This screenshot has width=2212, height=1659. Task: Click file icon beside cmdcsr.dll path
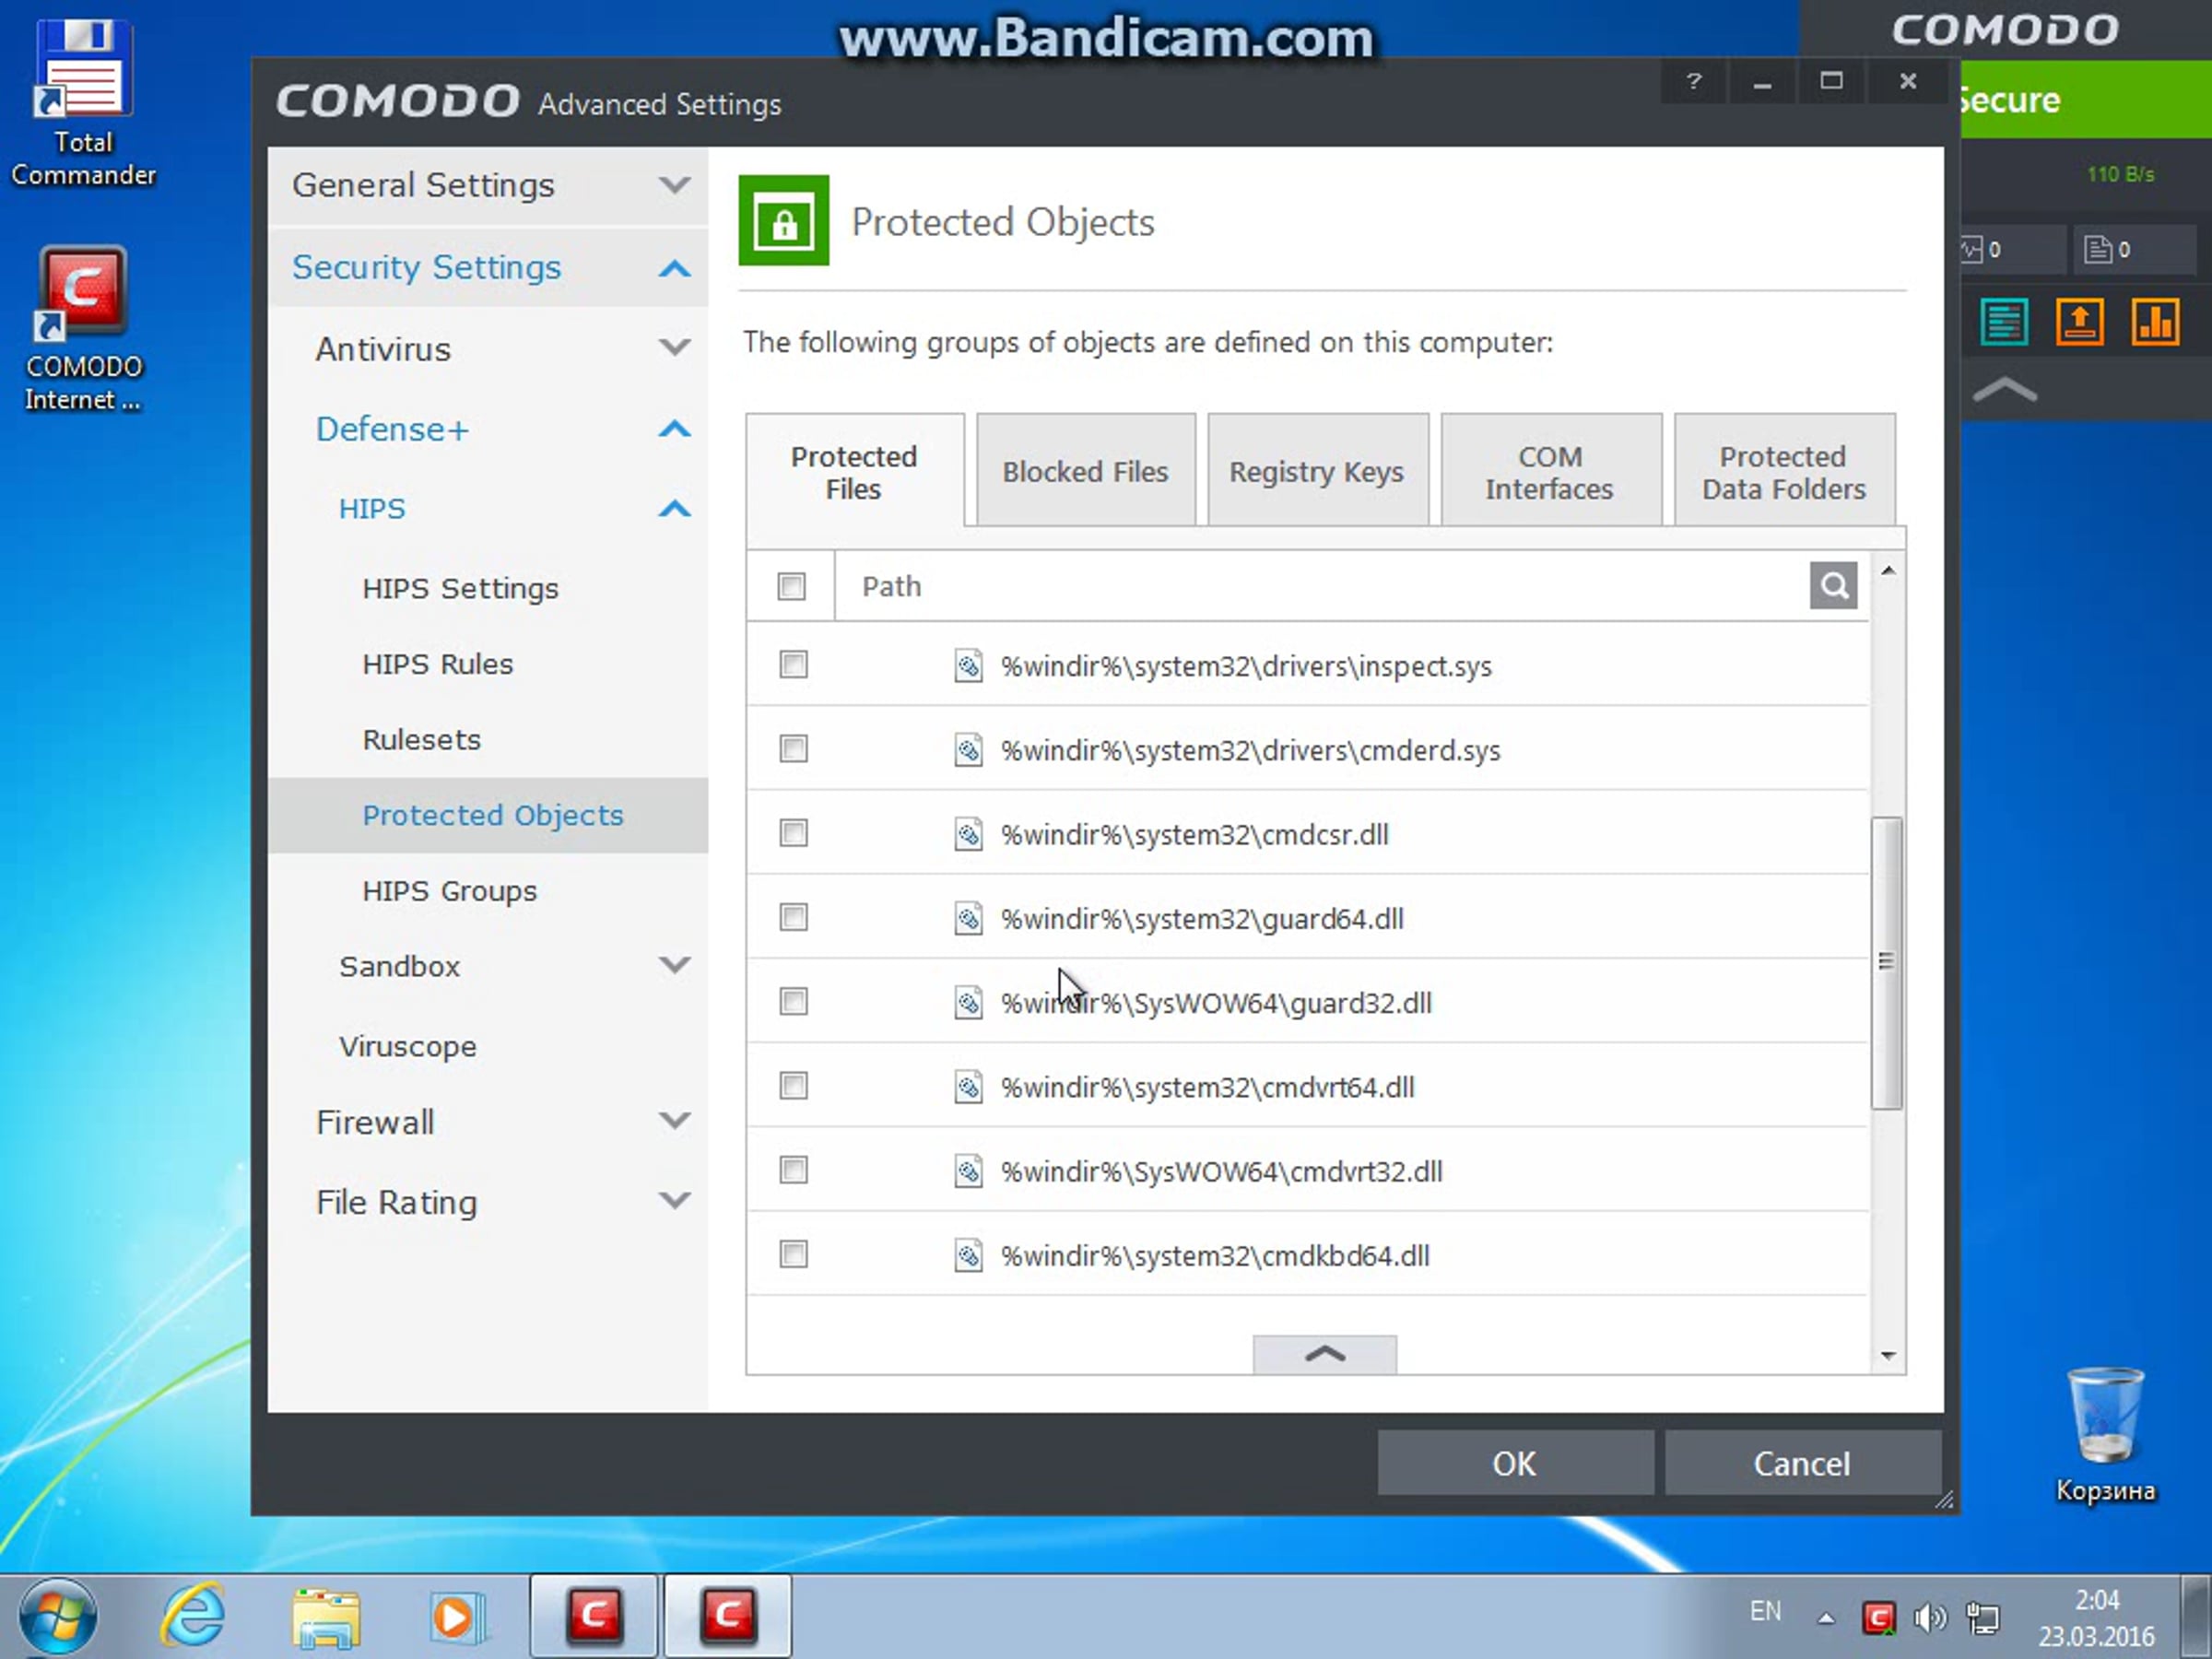tap(967, 834)
